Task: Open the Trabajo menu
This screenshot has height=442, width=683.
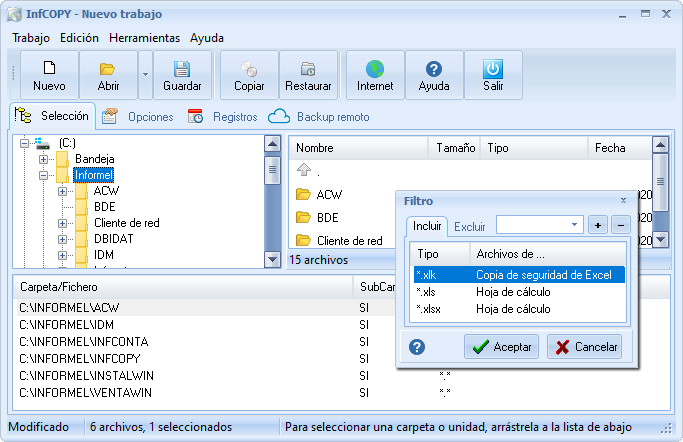Action: [31, 38]
